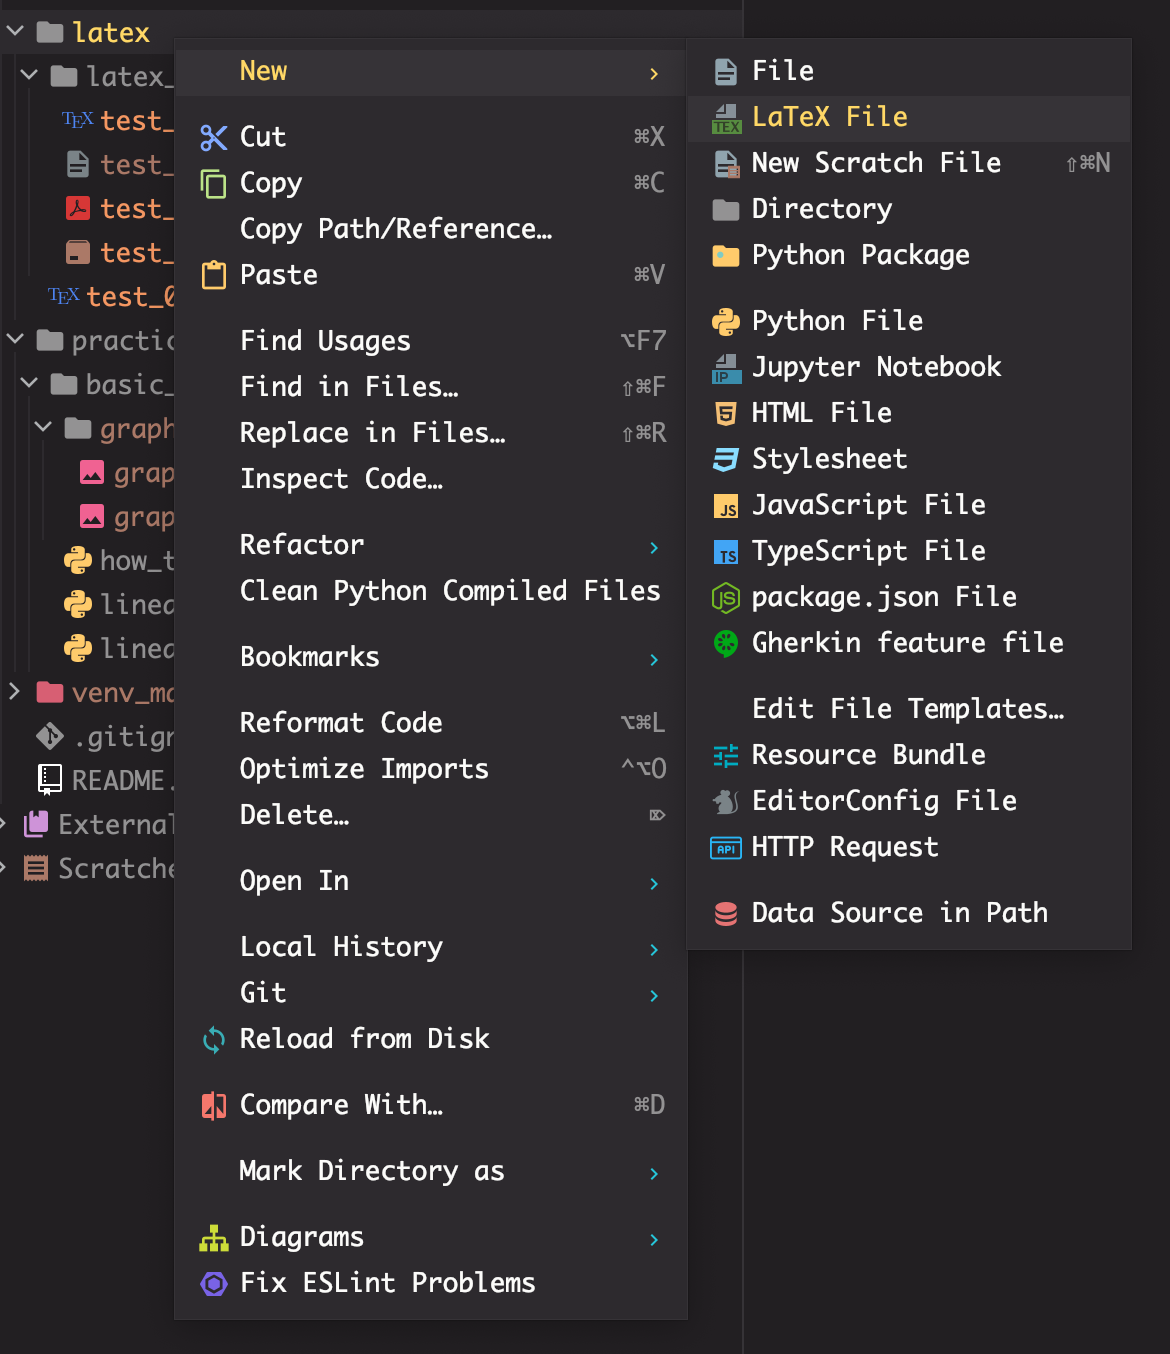Choose Copy Path/Reference… entry

[x=431, y=229]
